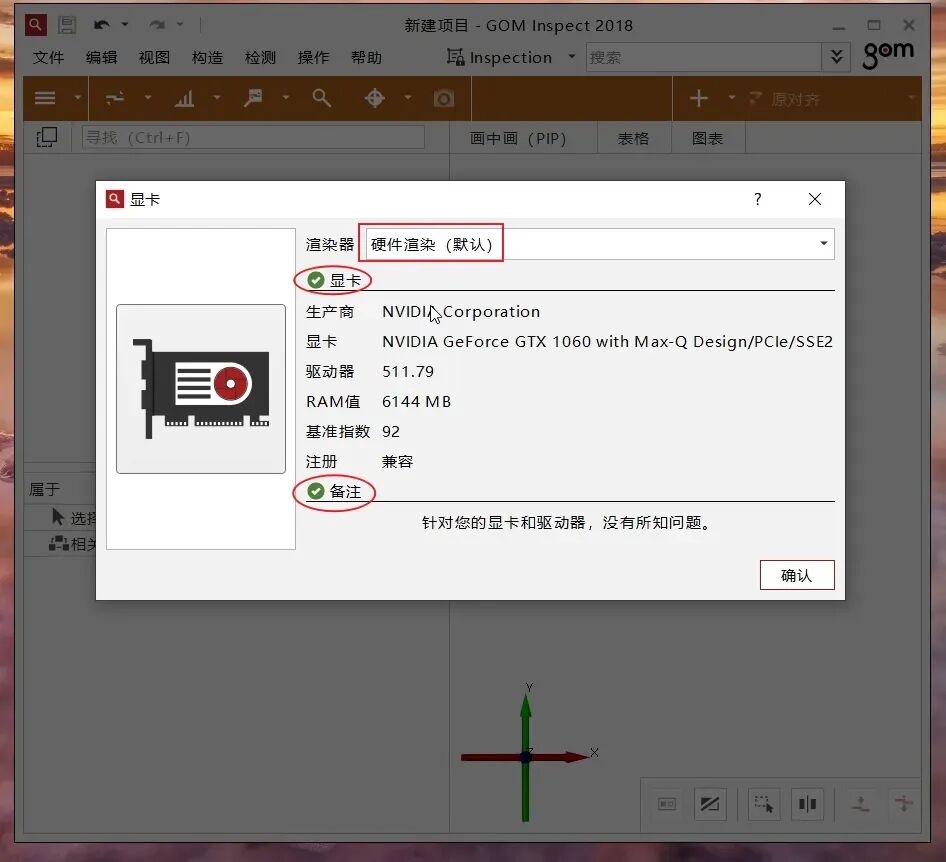Click the redo arrow icon
The height and width of the screenshot is (862, 946).
click(157, 25)
